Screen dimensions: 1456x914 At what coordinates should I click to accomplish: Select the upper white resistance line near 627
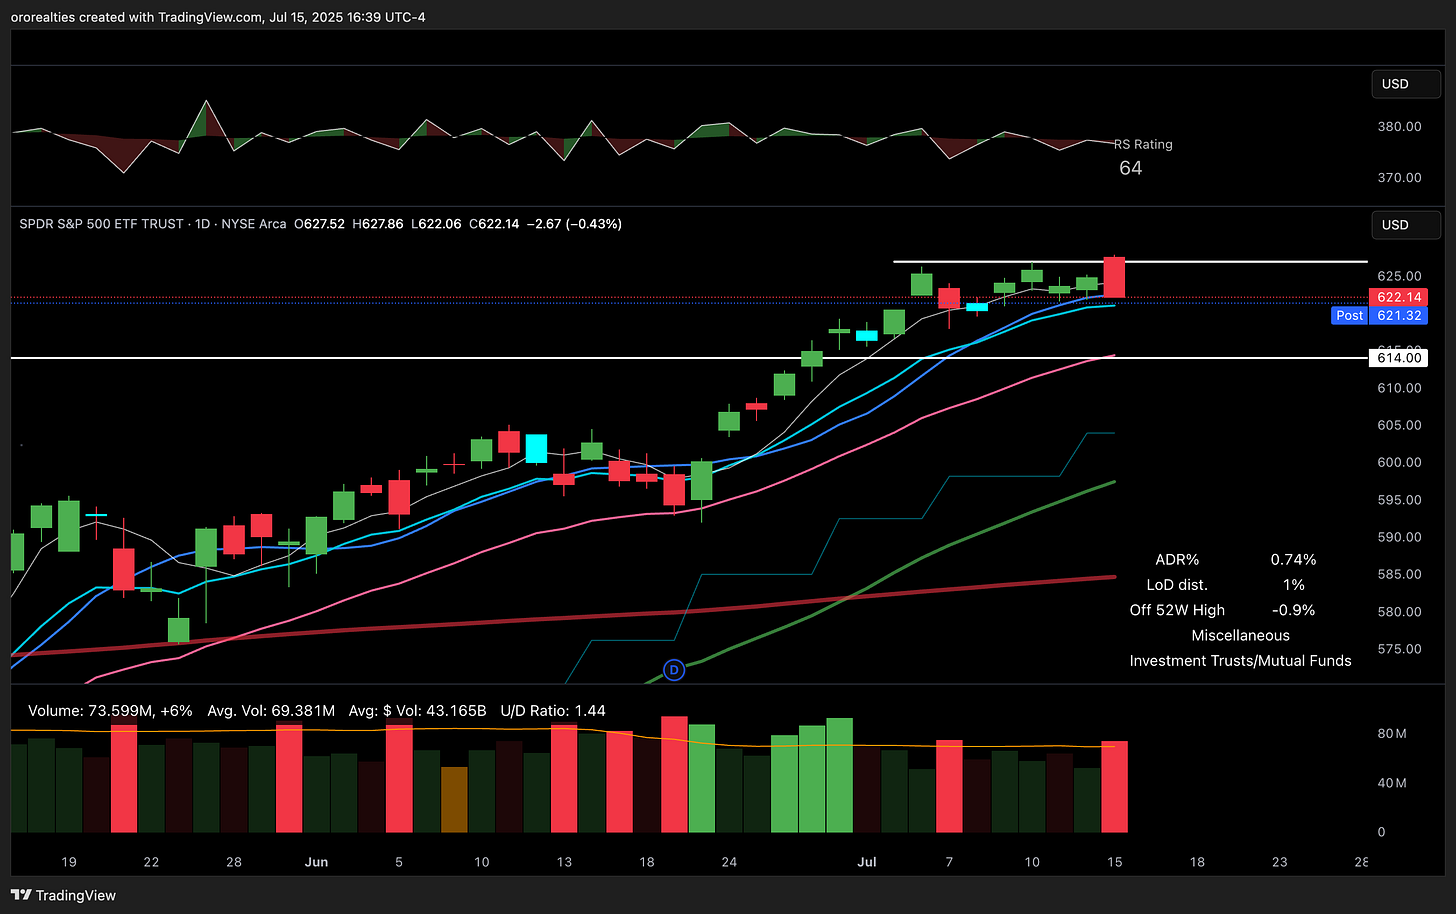[x=1130, y=262]
